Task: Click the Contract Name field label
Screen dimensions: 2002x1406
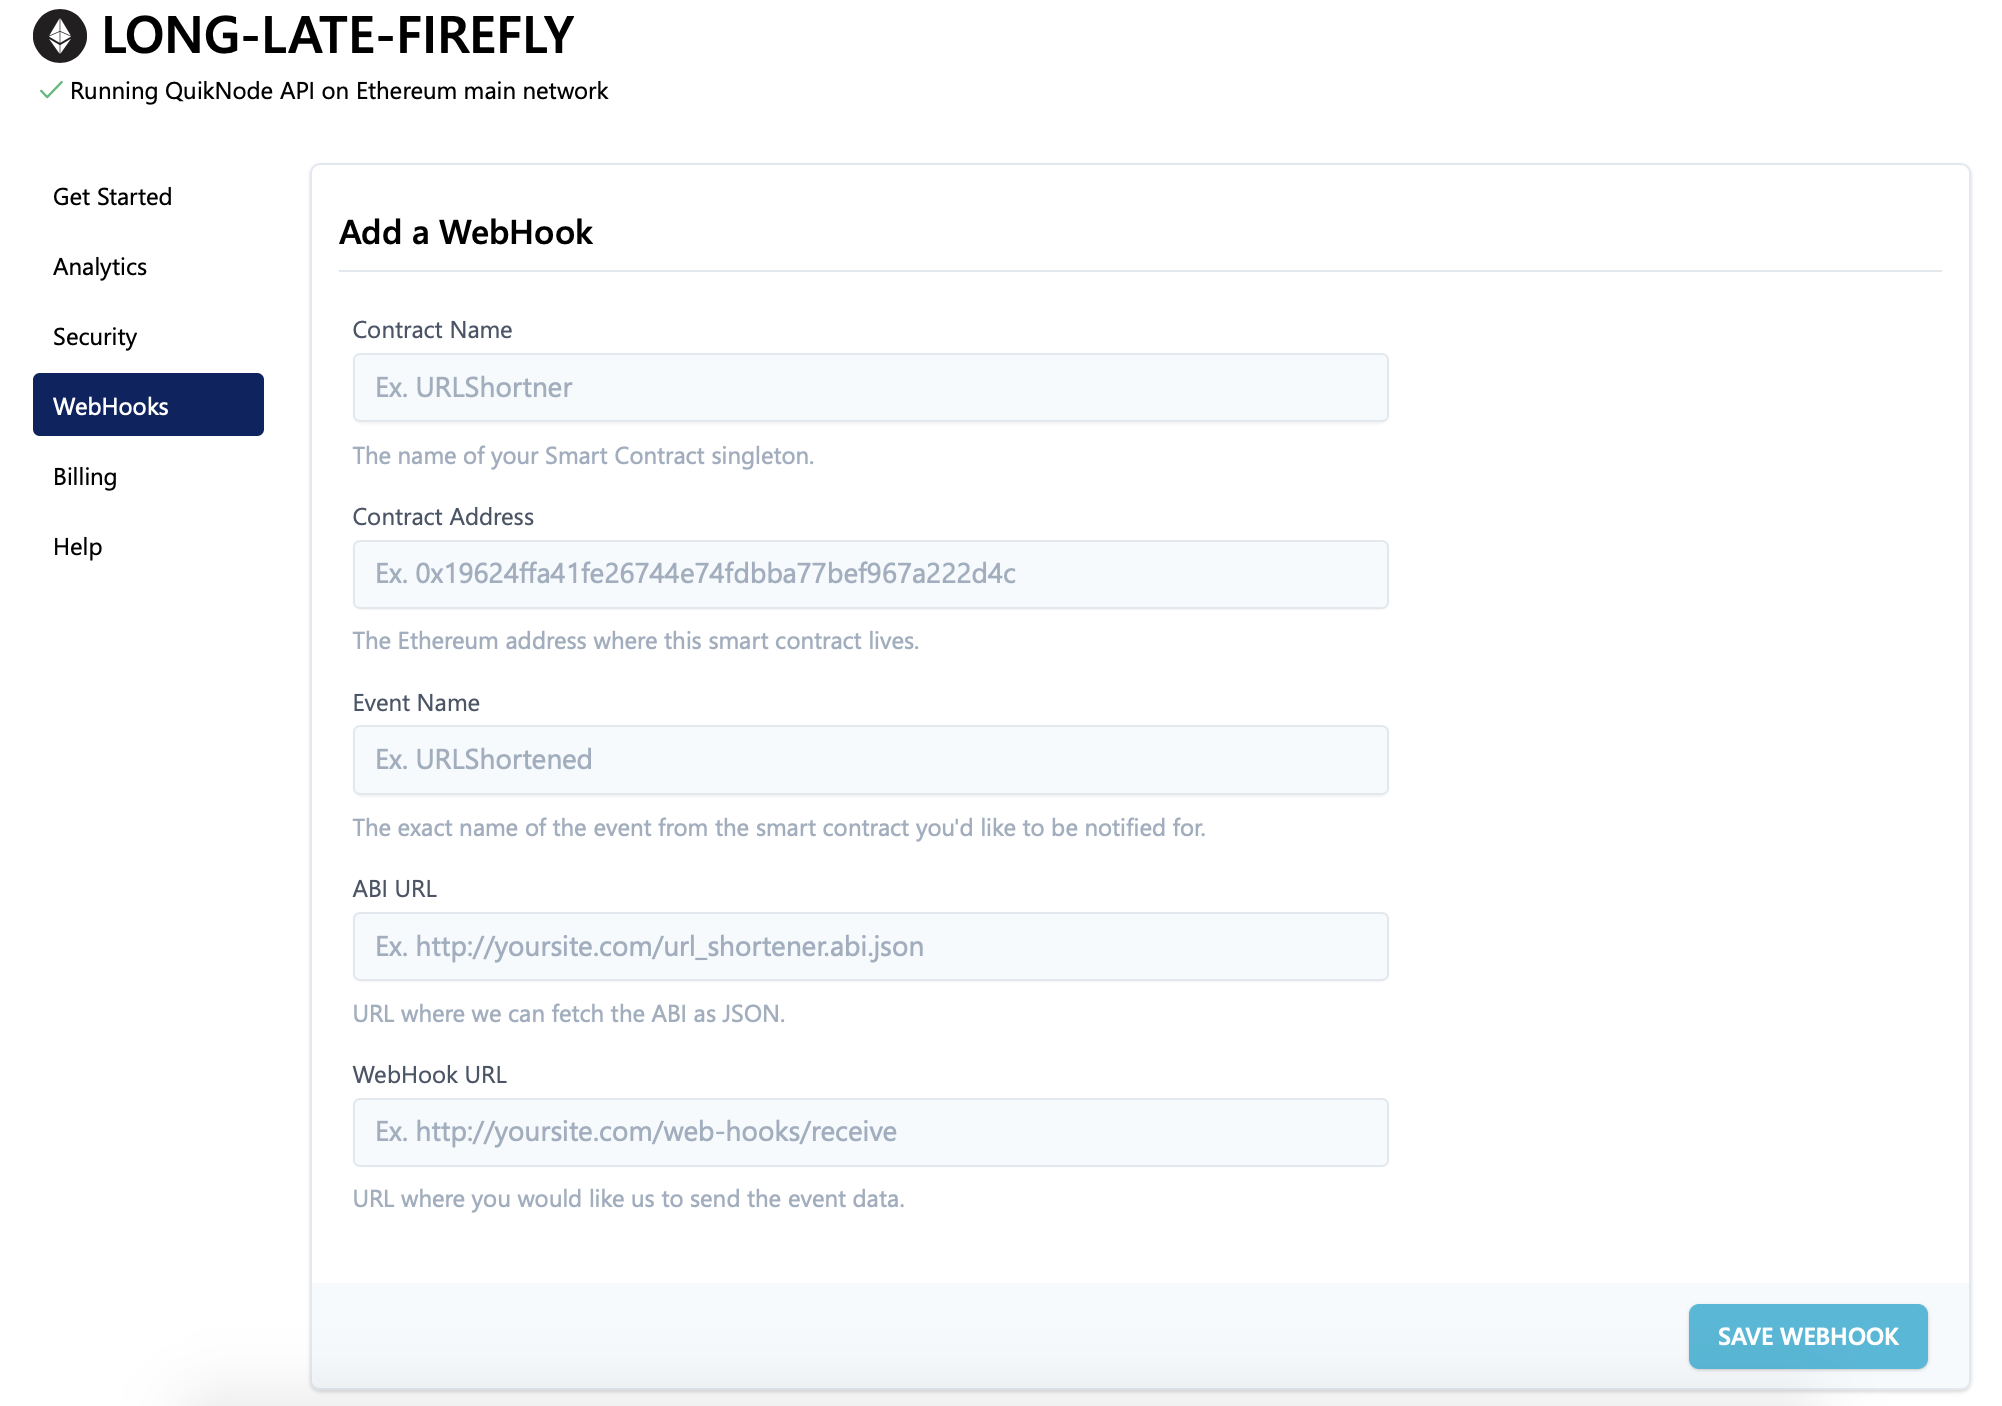Action: point(432,330)
